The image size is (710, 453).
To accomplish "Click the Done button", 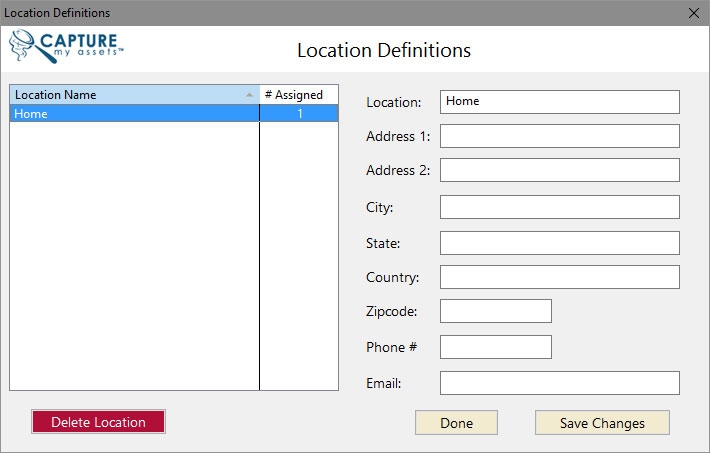I will [456, 423].
